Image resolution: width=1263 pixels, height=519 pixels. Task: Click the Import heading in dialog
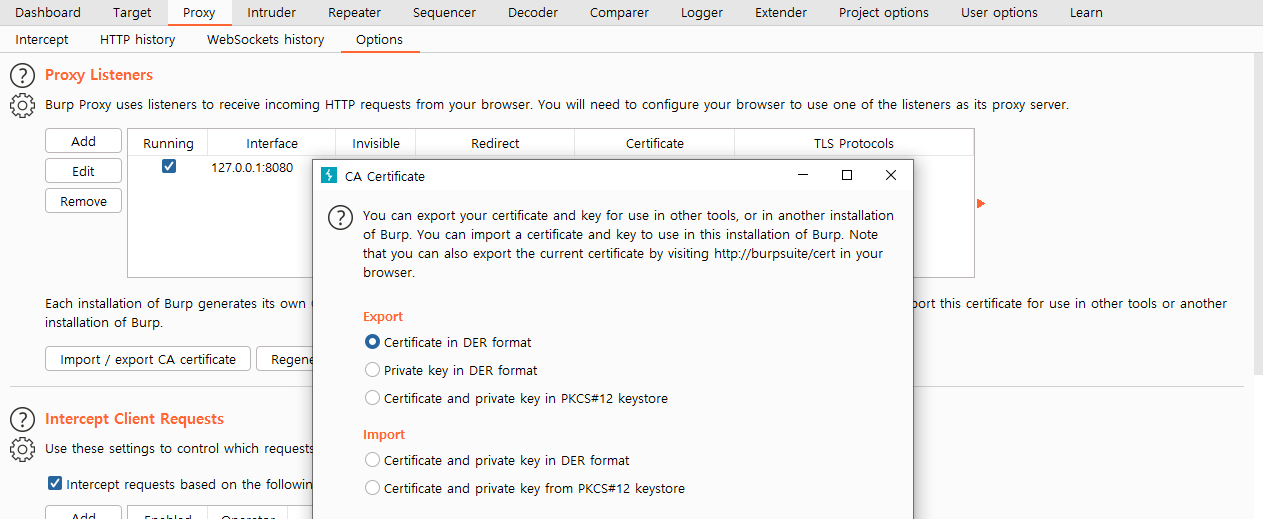tap(384, 434)
